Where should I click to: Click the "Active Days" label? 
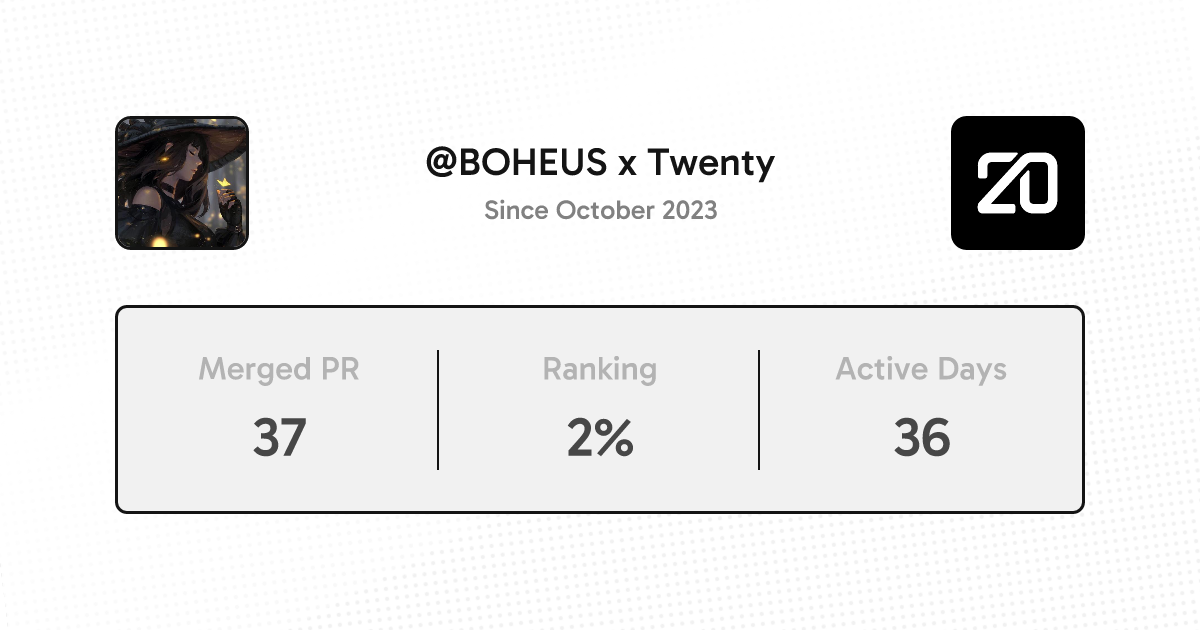(921, 369)
